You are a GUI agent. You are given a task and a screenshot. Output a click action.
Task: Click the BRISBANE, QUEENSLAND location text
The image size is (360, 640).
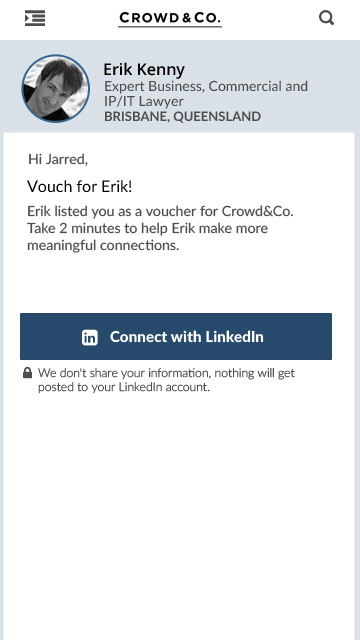click(x=182, y=117)
